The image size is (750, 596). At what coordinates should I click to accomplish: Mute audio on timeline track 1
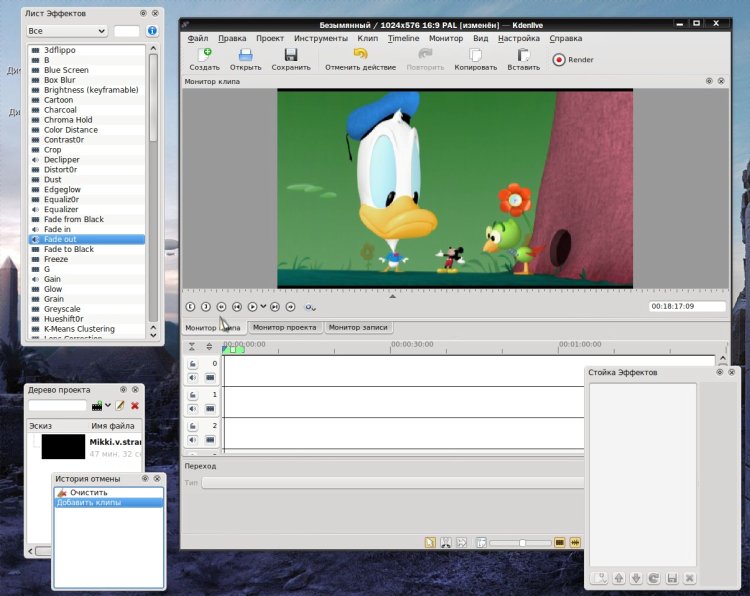pos(193,409)
